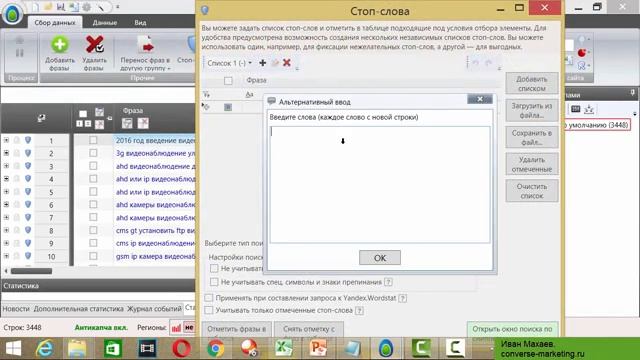Click the filter icon in stop-words table row

(x=207, y=94)
